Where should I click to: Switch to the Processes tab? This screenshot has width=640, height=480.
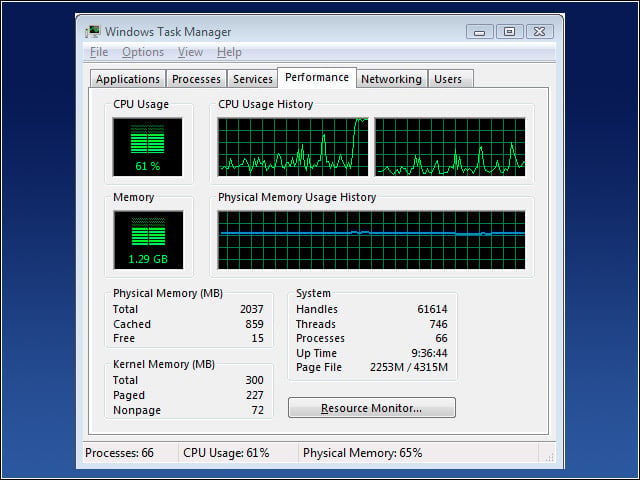pyautogui.click(x=196, y=79)
